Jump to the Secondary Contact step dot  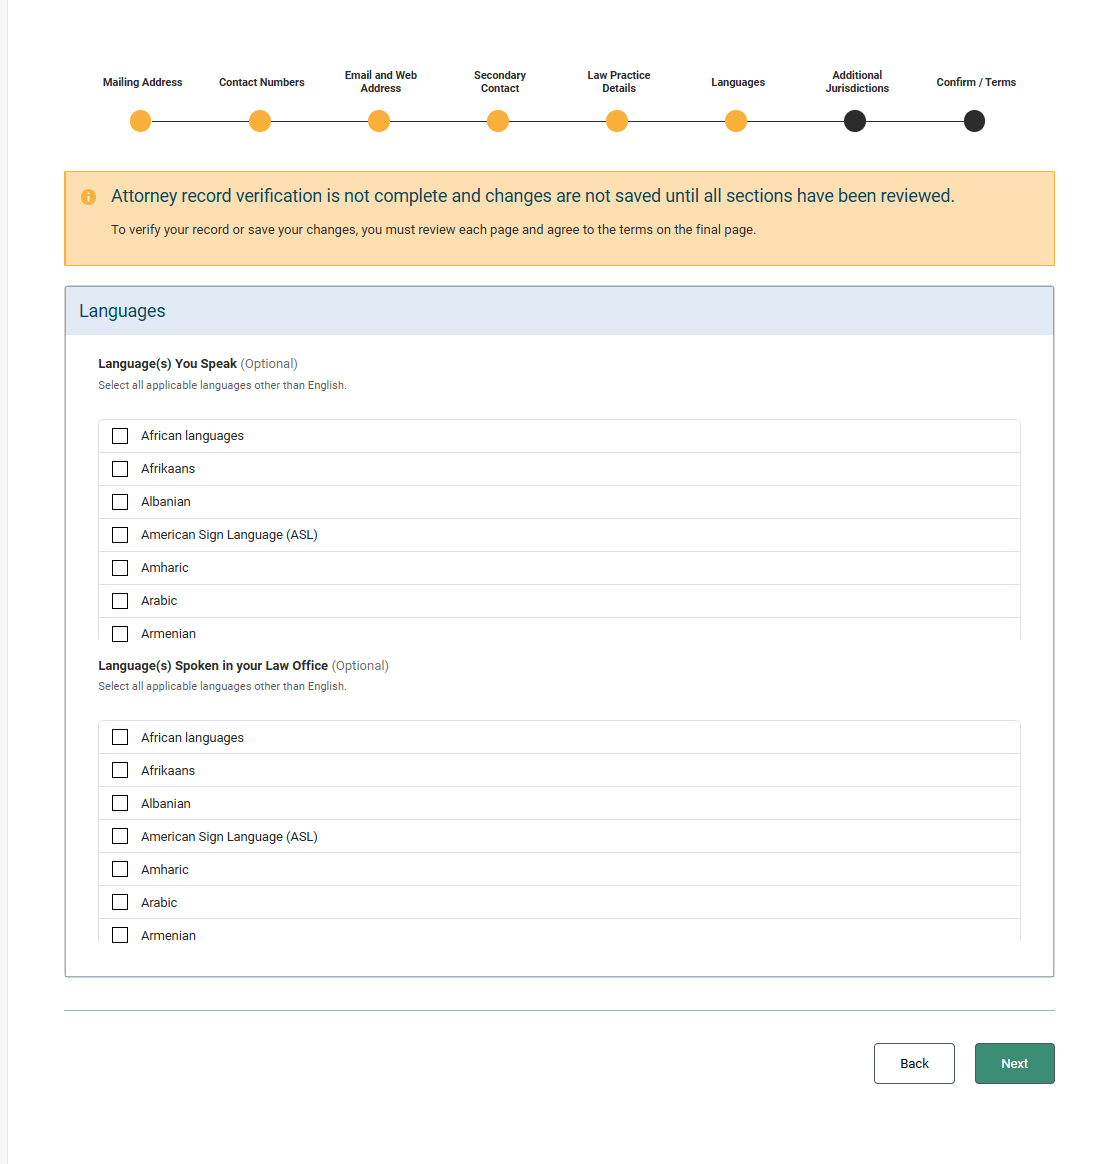pyautogui.click(x=498, y=121)
